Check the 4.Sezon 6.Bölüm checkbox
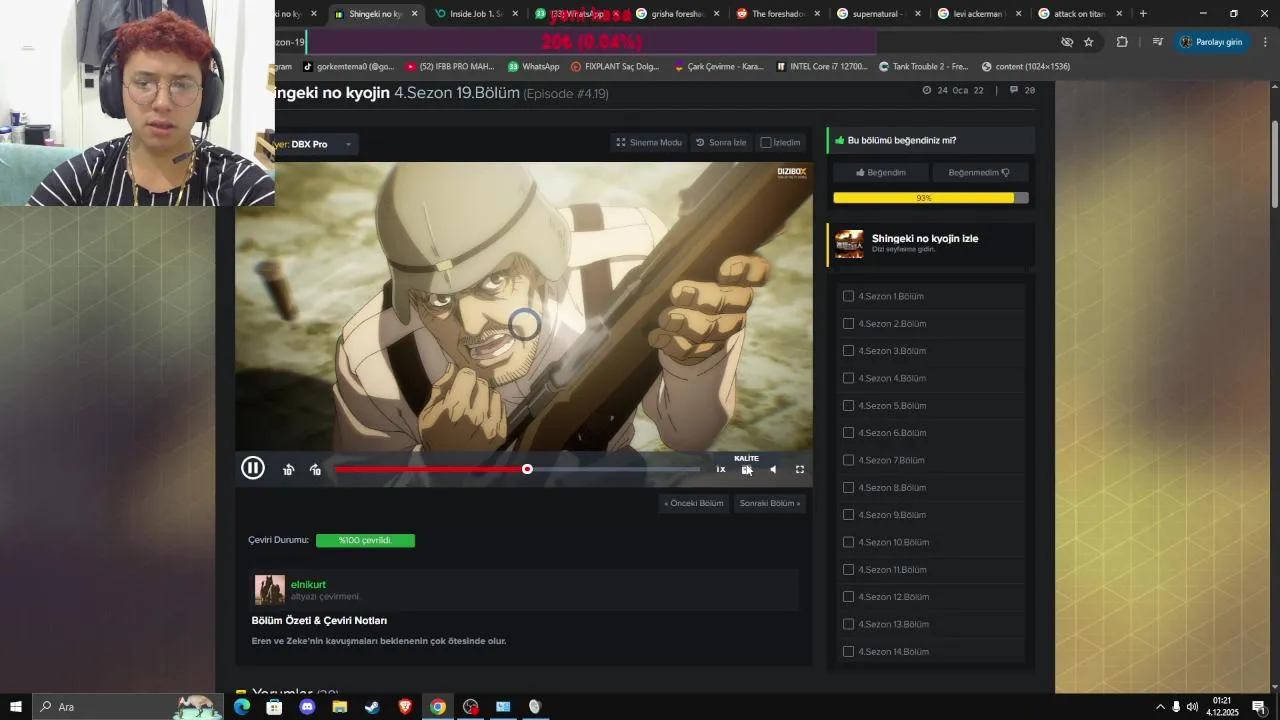 pos(848,433)
